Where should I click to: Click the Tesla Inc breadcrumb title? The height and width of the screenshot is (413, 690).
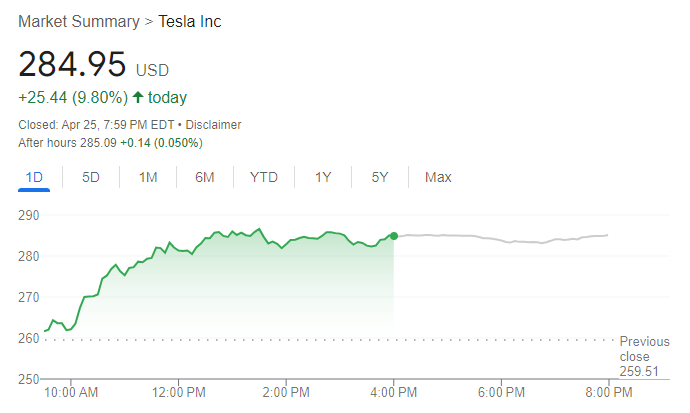[x=190, y=21]
